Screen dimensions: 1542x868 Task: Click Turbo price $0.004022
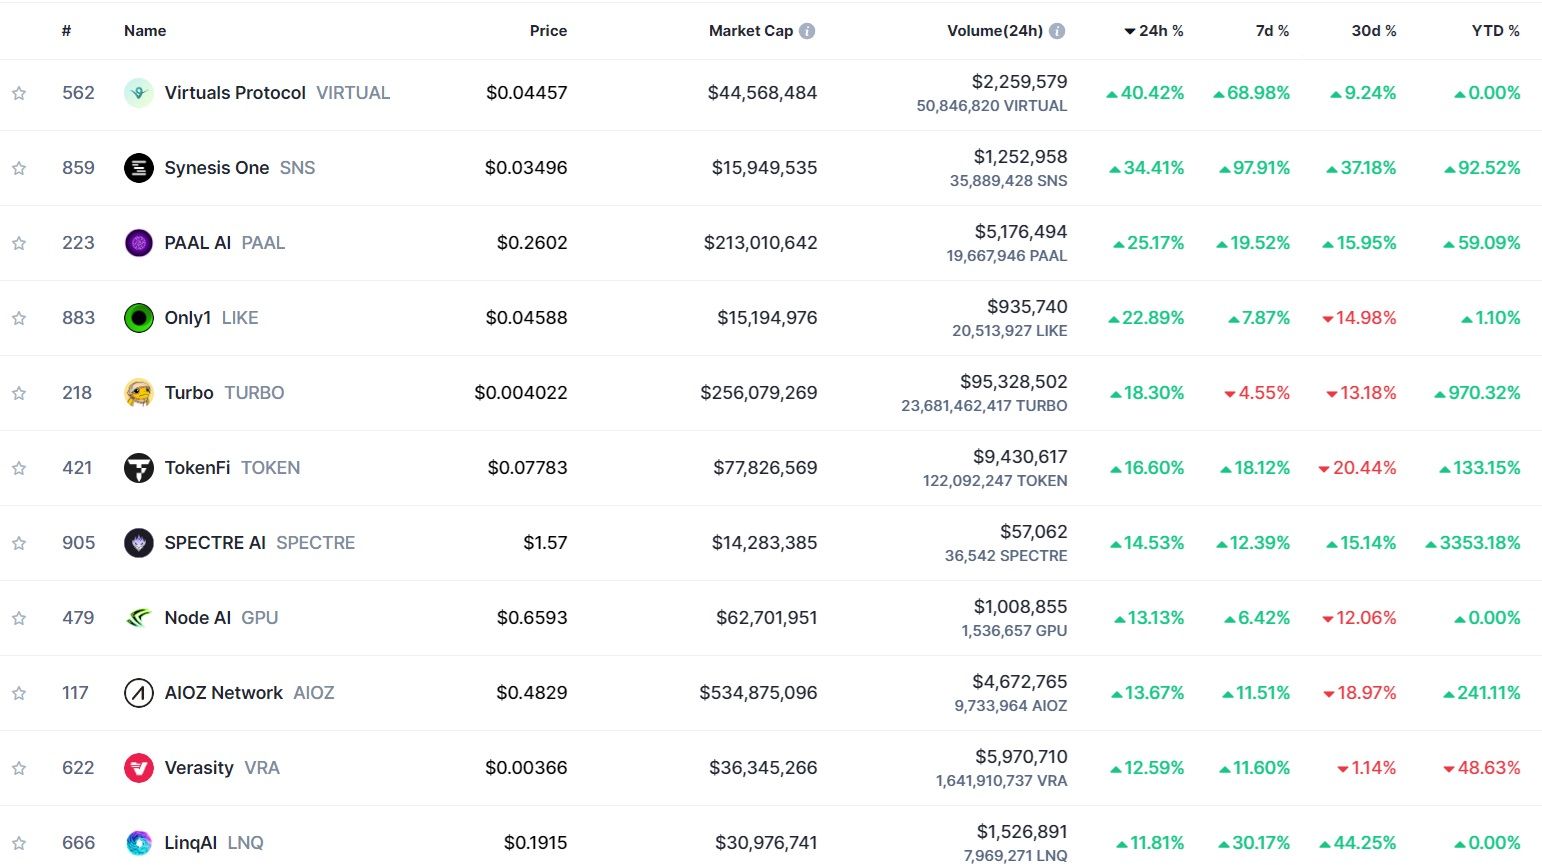[x=521, y=393]
